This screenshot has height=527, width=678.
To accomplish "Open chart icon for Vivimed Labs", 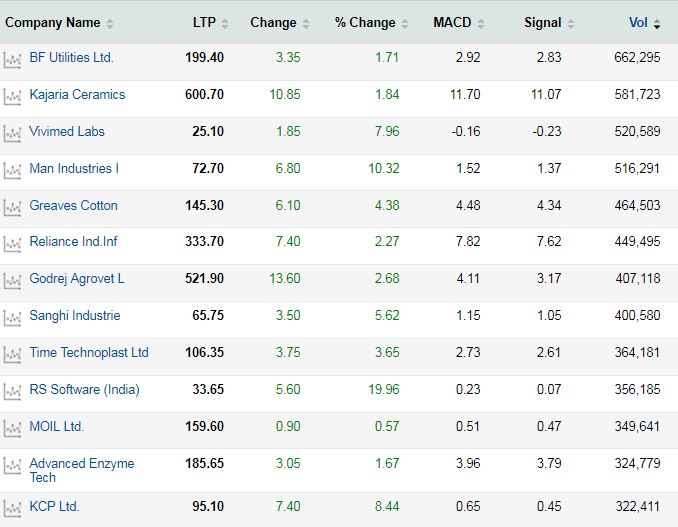I will 12,134.
